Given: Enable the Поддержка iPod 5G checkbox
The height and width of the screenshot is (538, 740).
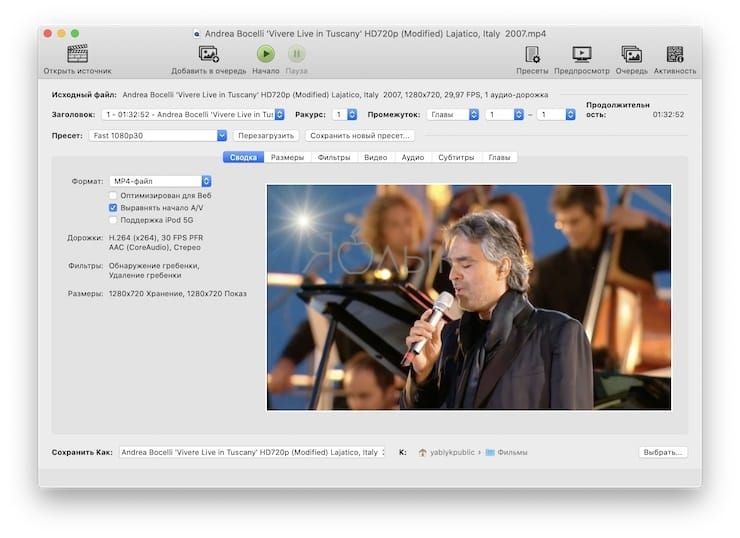Looking at the screenshot, I should pyautogui.click(x=113, y=219).
